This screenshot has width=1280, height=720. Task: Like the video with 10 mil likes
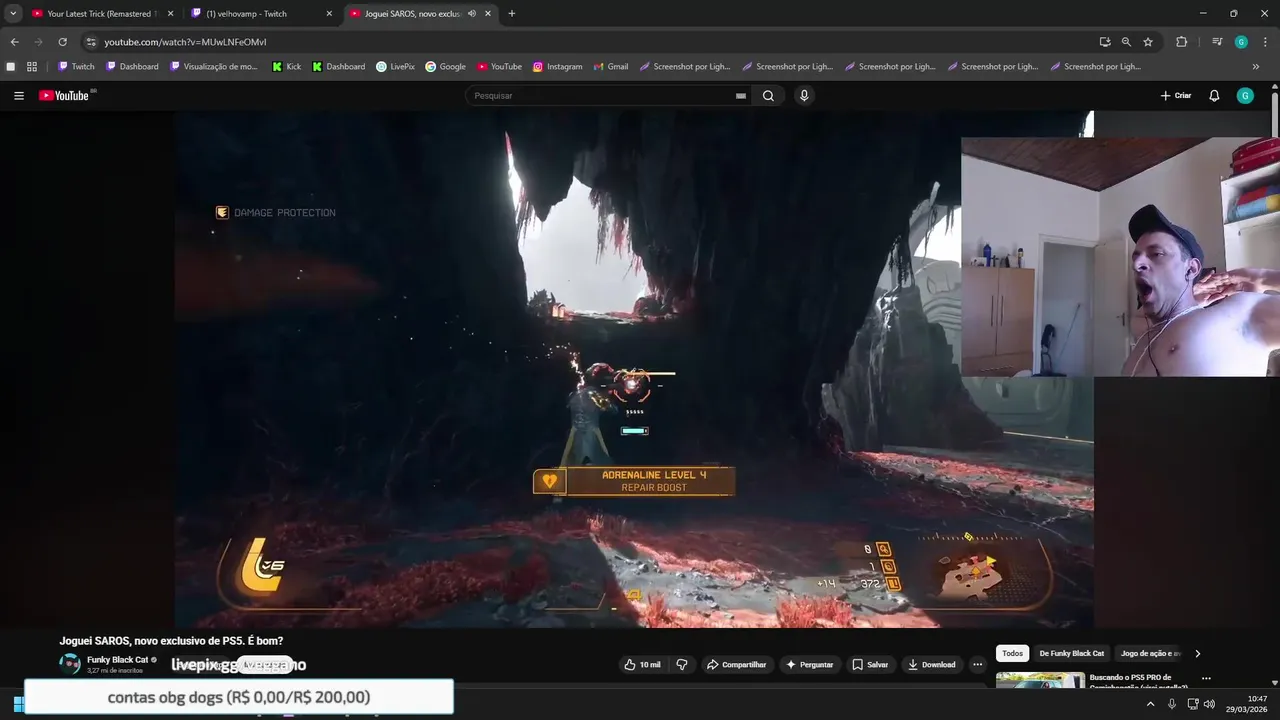[642, 665]
